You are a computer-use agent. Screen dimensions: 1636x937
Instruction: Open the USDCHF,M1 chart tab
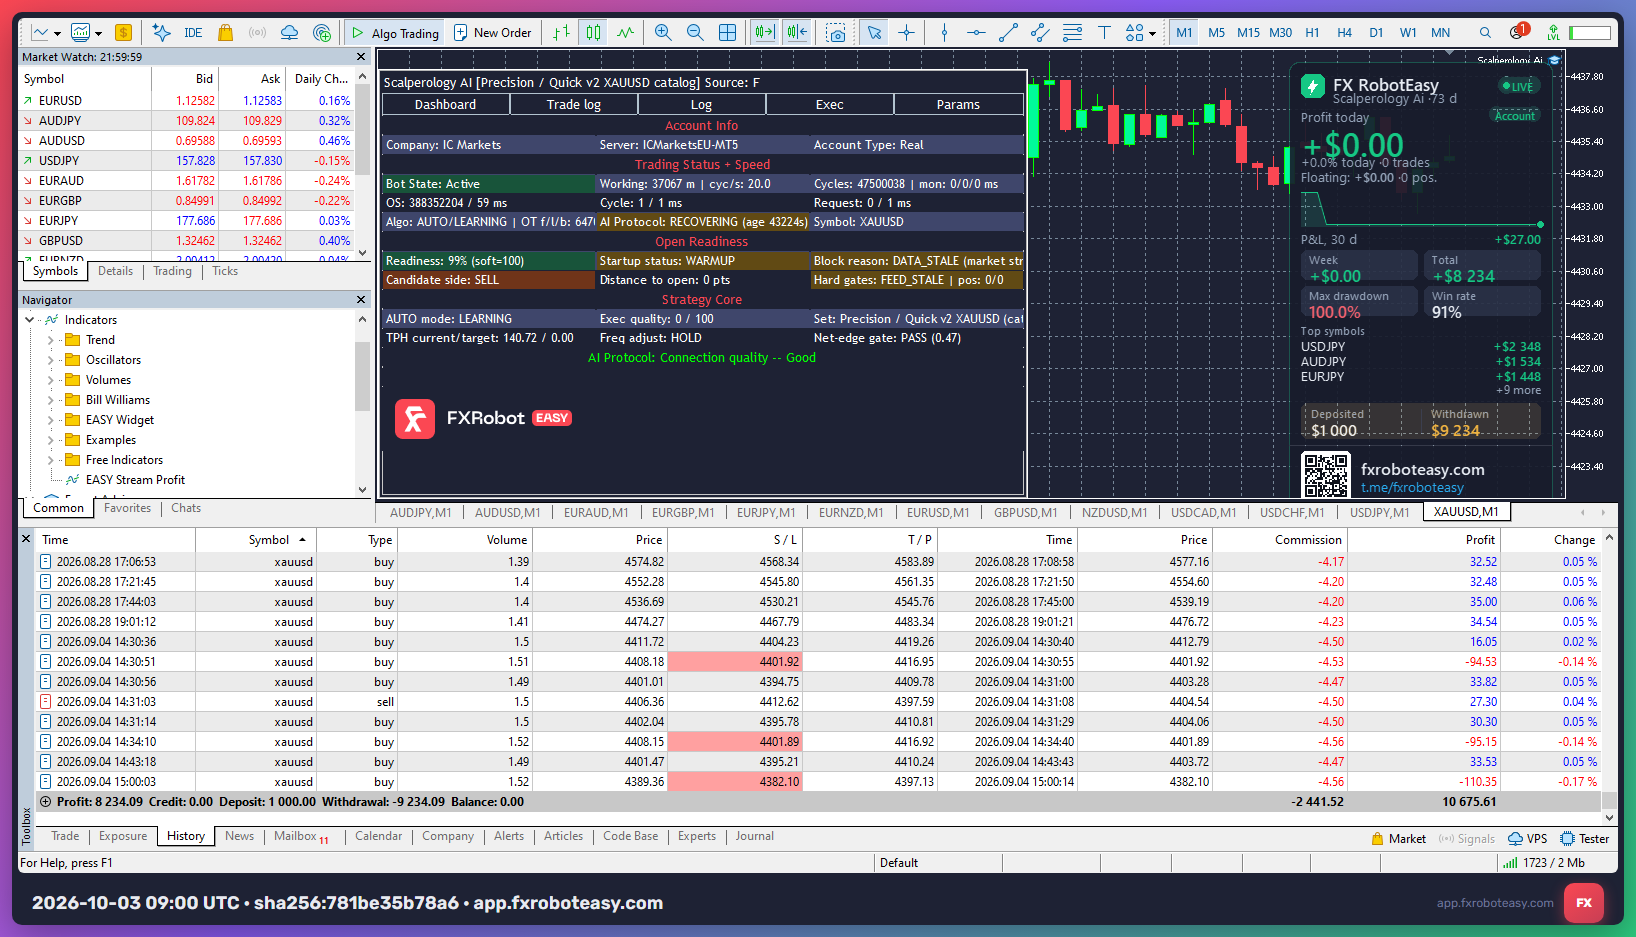pyautogui.click(x=1292, y=512)
